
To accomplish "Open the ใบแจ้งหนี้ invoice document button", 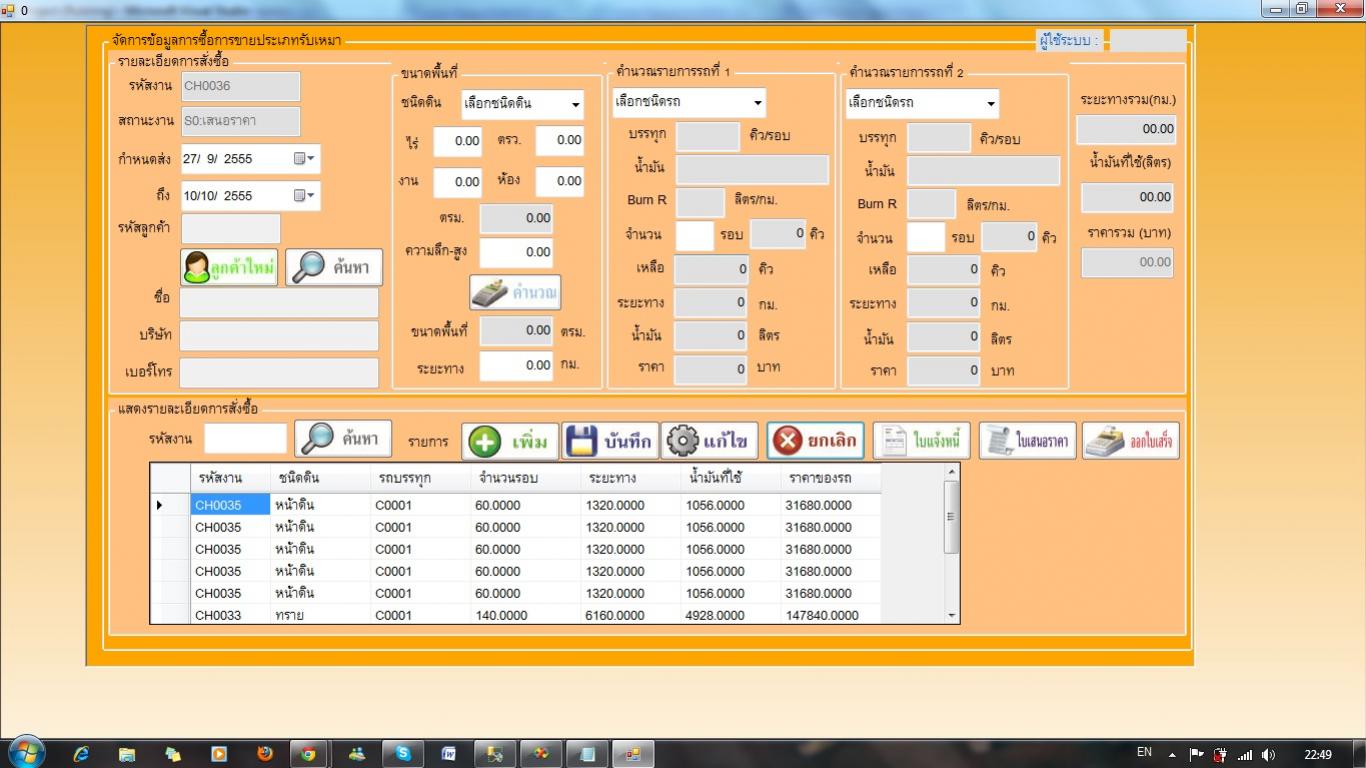I will (921, 441).
